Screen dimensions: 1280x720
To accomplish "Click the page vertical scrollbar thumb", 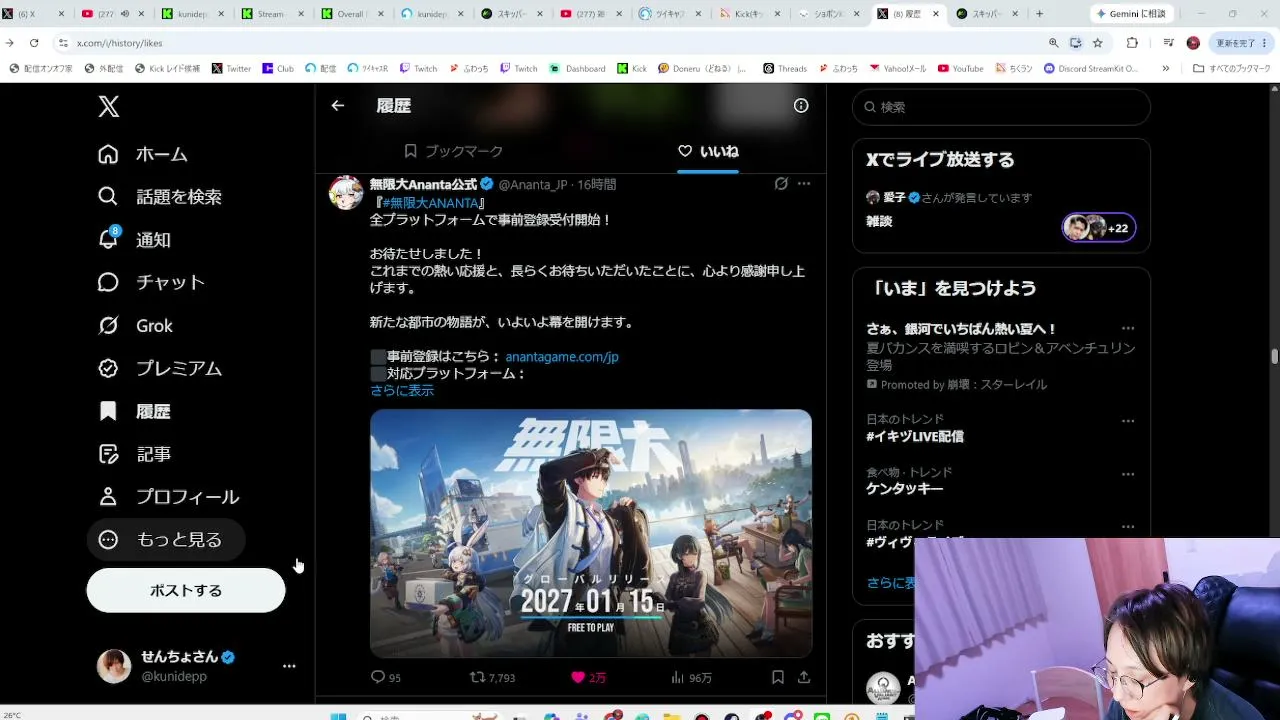I will pos(1274,356).
